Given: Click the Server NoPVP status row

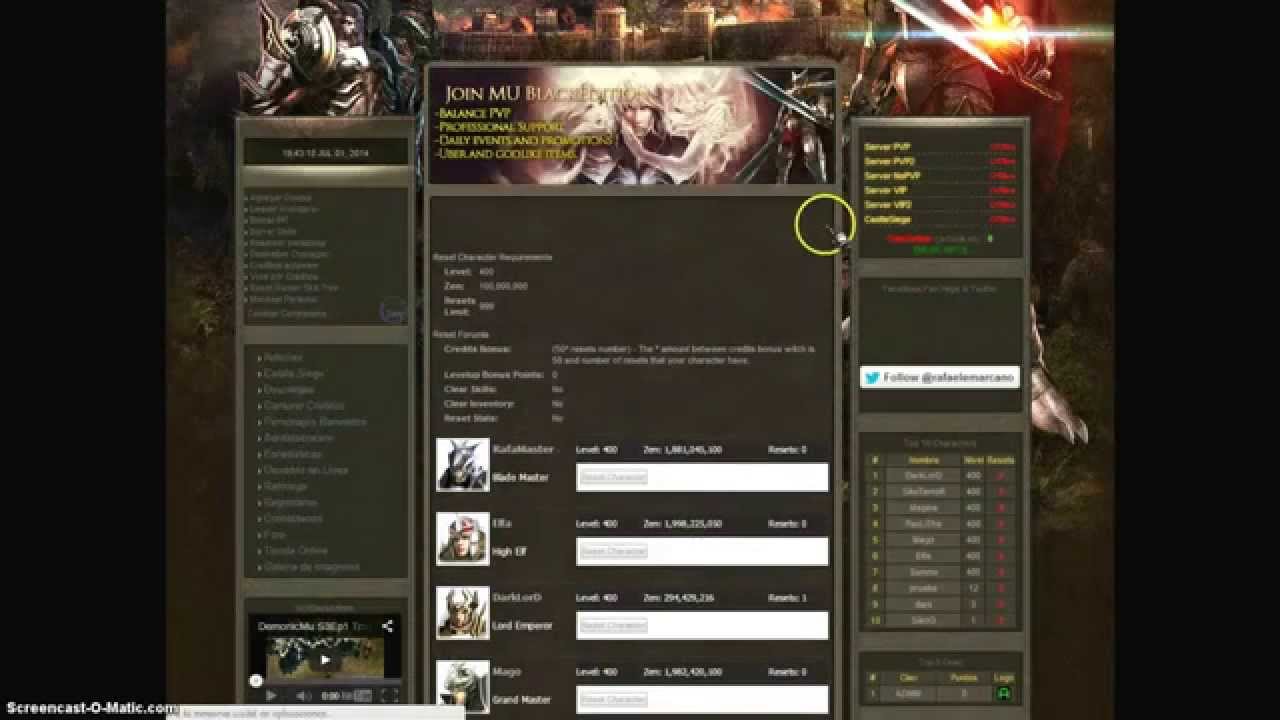Looking at the screenshot, I should (x=940, y=176).
